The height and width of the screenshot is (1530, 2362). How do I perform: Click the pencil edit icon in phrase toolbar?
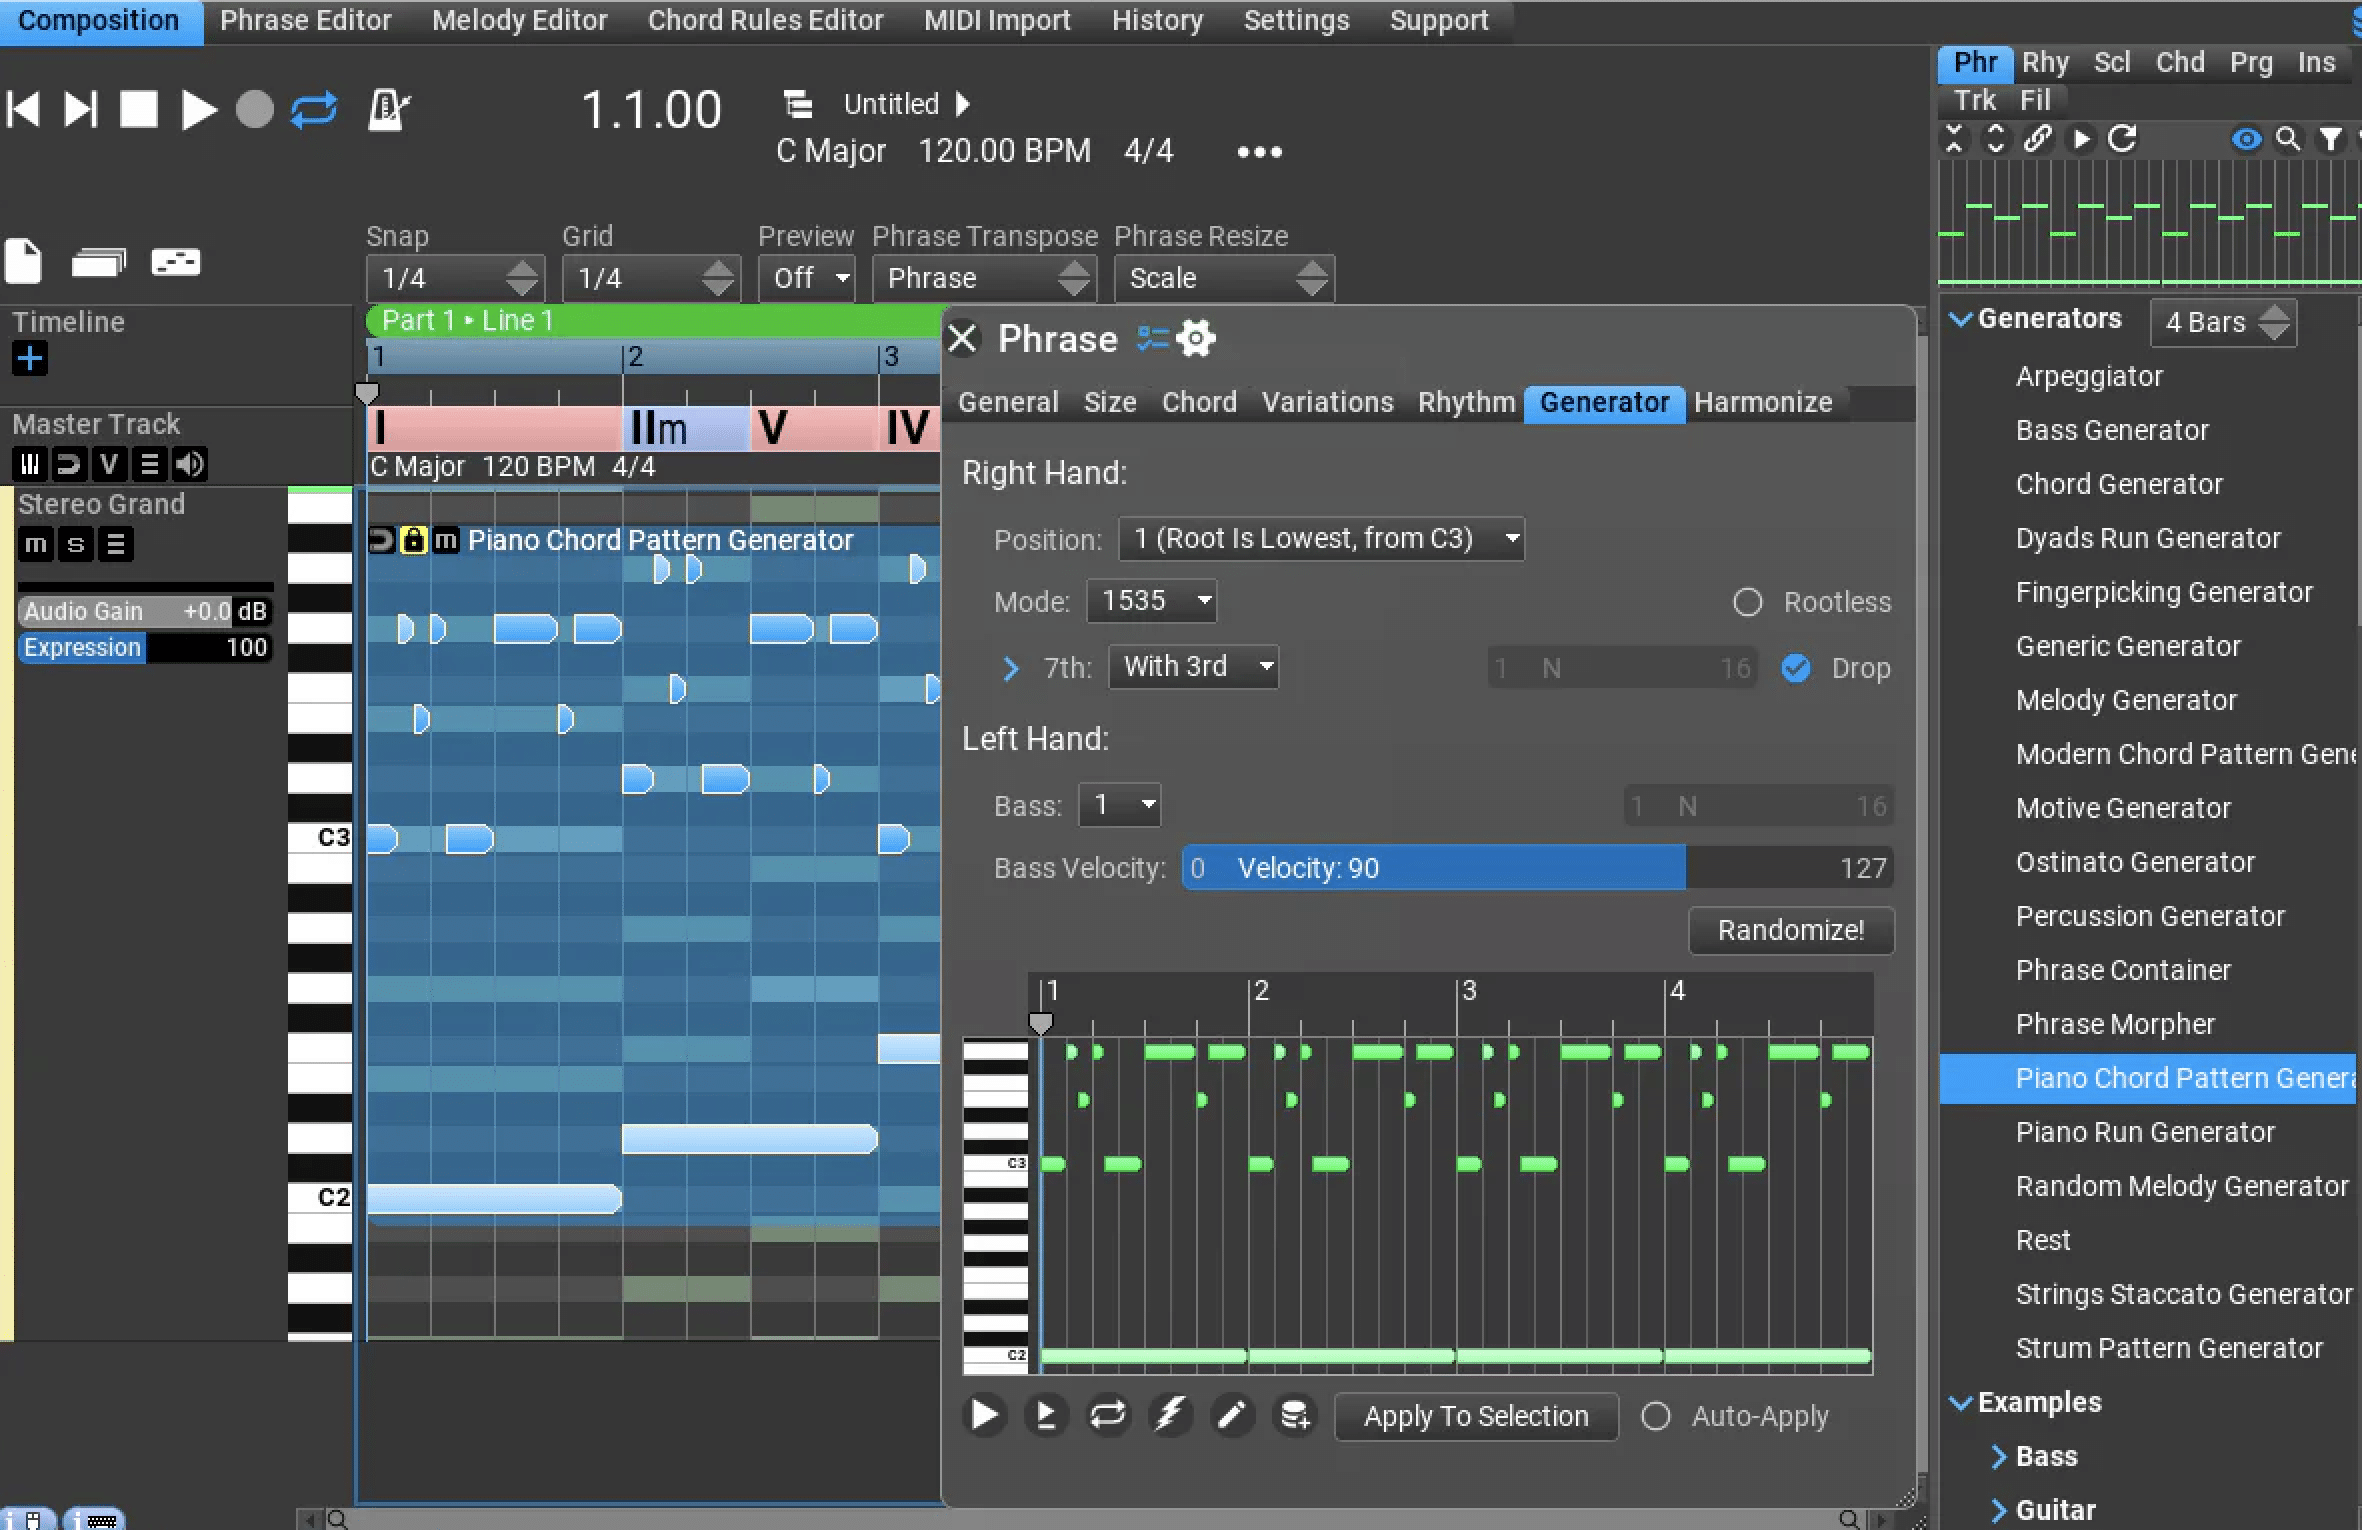(1233, 1416)
